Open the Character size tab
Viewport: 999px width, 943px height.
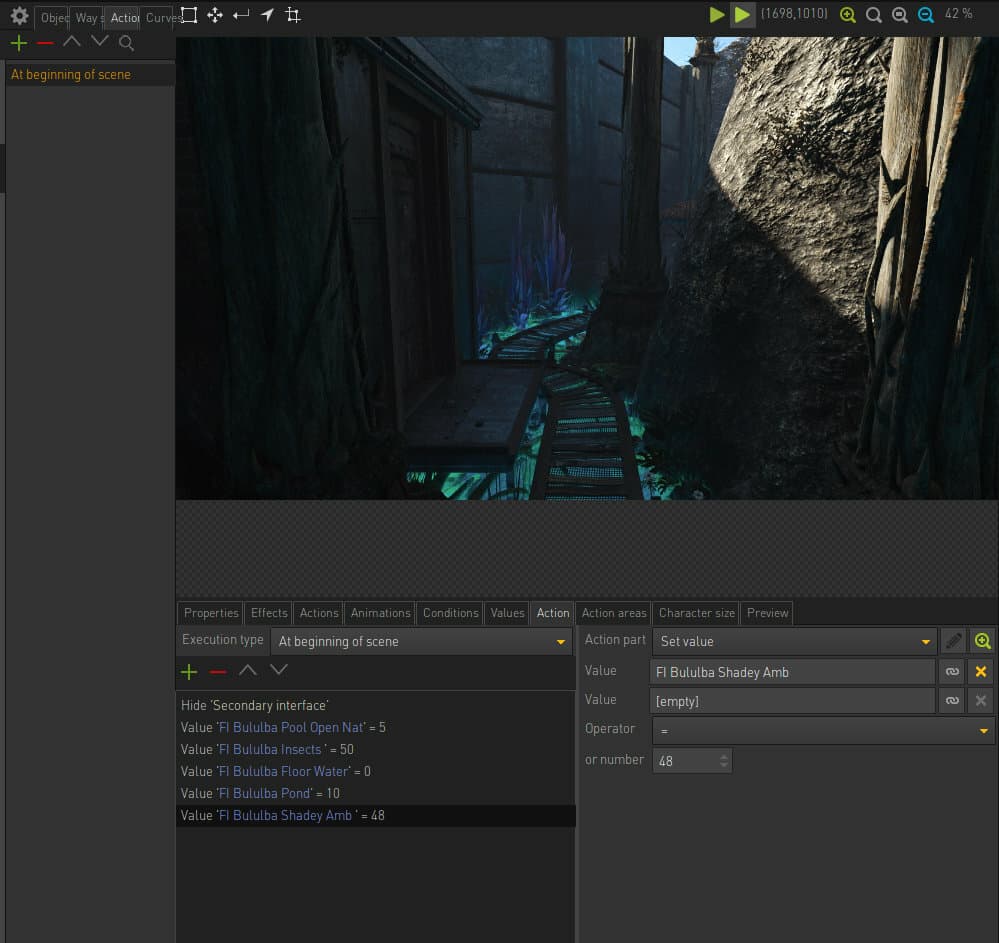click(x=696, y=613)
